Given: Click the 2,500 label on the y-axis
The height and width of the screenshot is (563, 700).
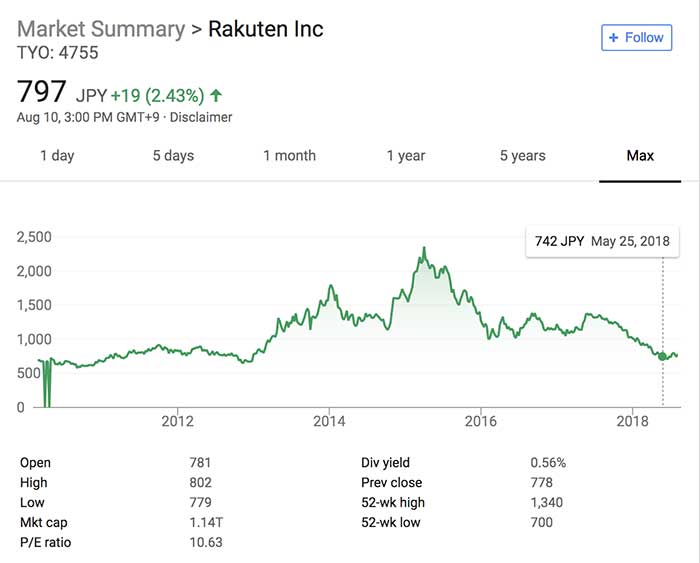Looking at the screenshot, I should tap(34, 237).
